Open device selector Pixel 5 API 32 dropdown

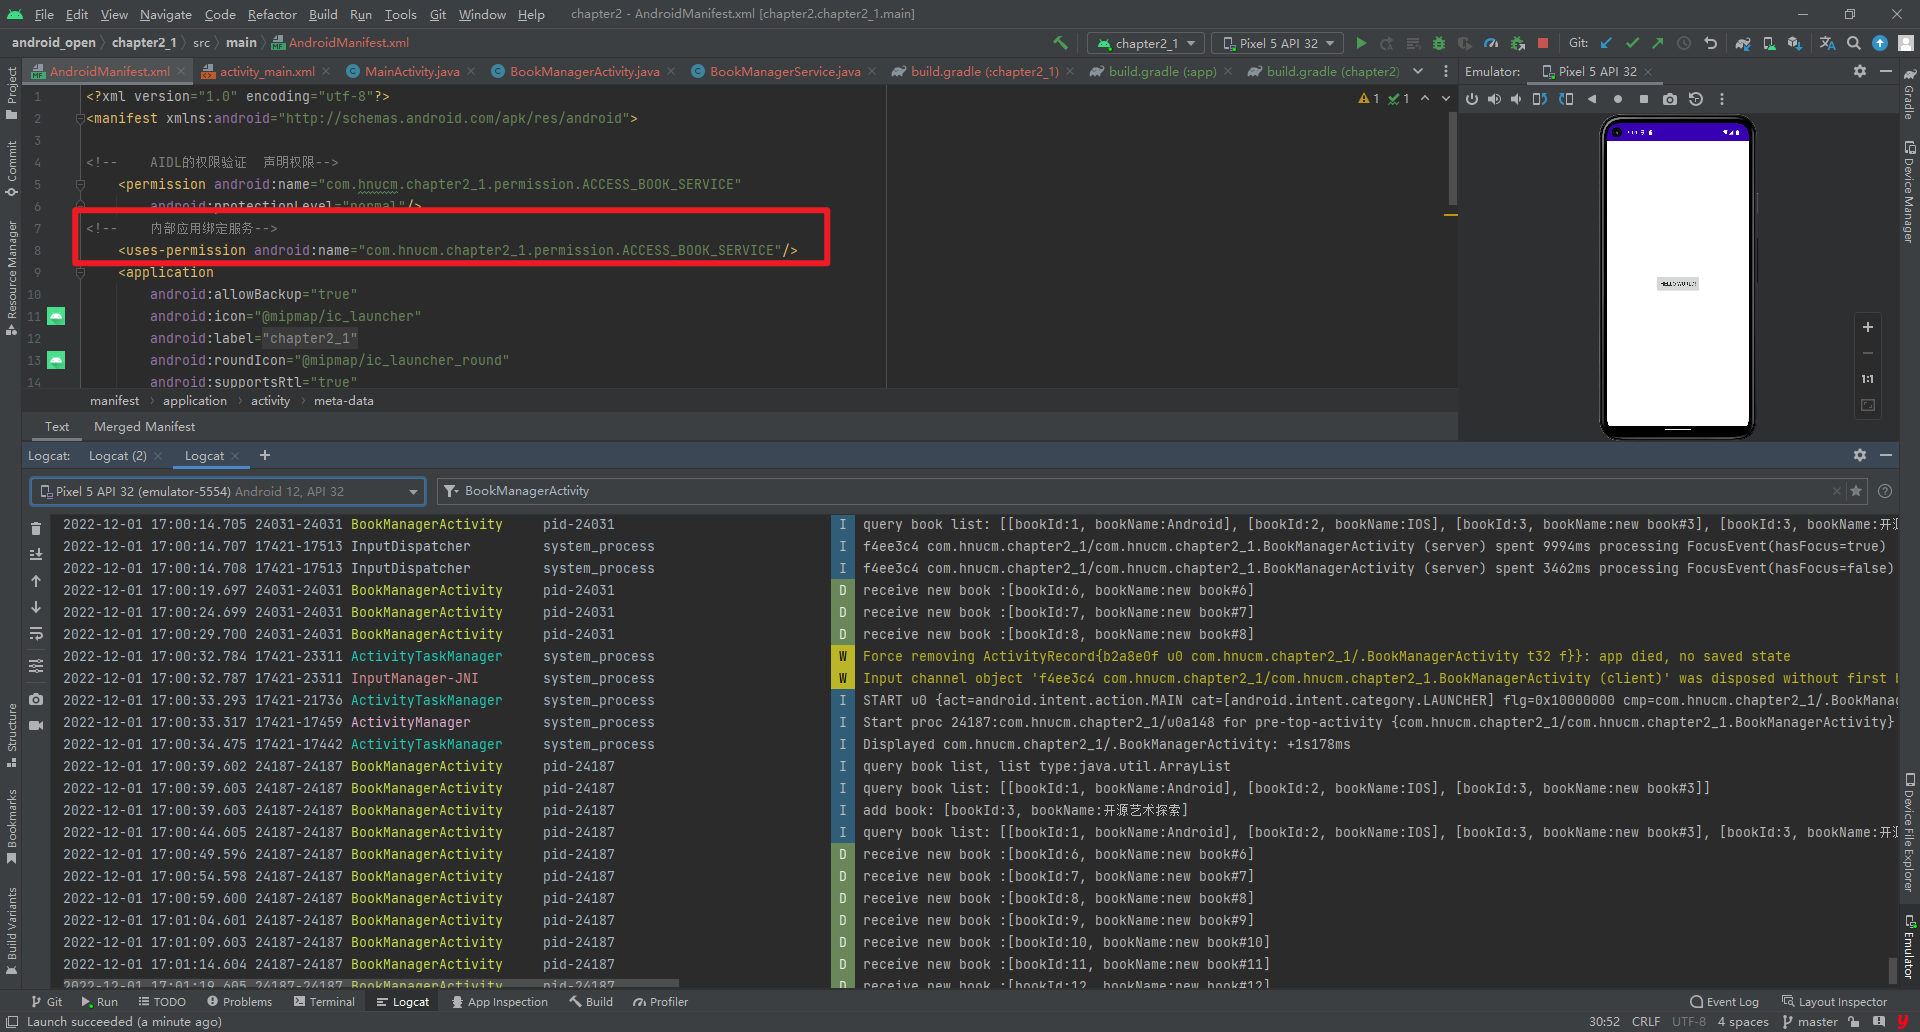1279,43
